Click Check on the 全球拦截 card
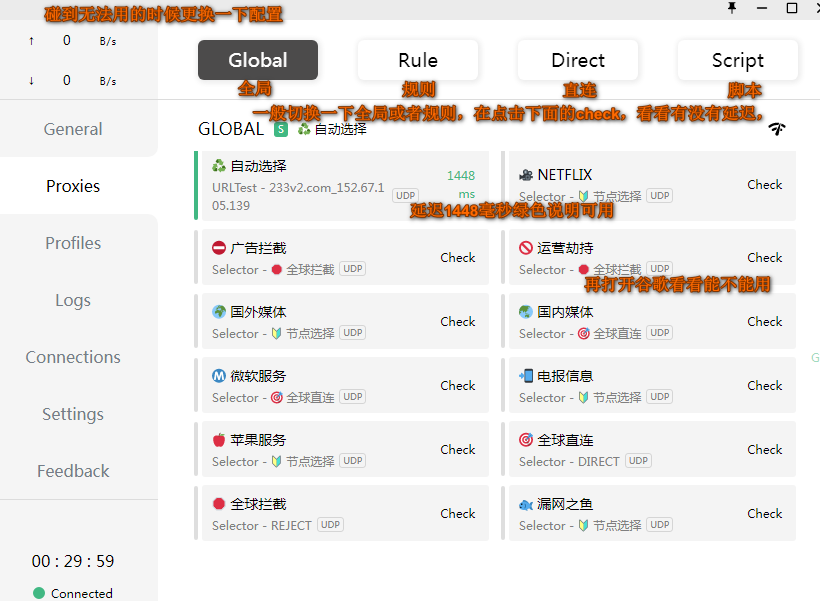 click(458, 514)
